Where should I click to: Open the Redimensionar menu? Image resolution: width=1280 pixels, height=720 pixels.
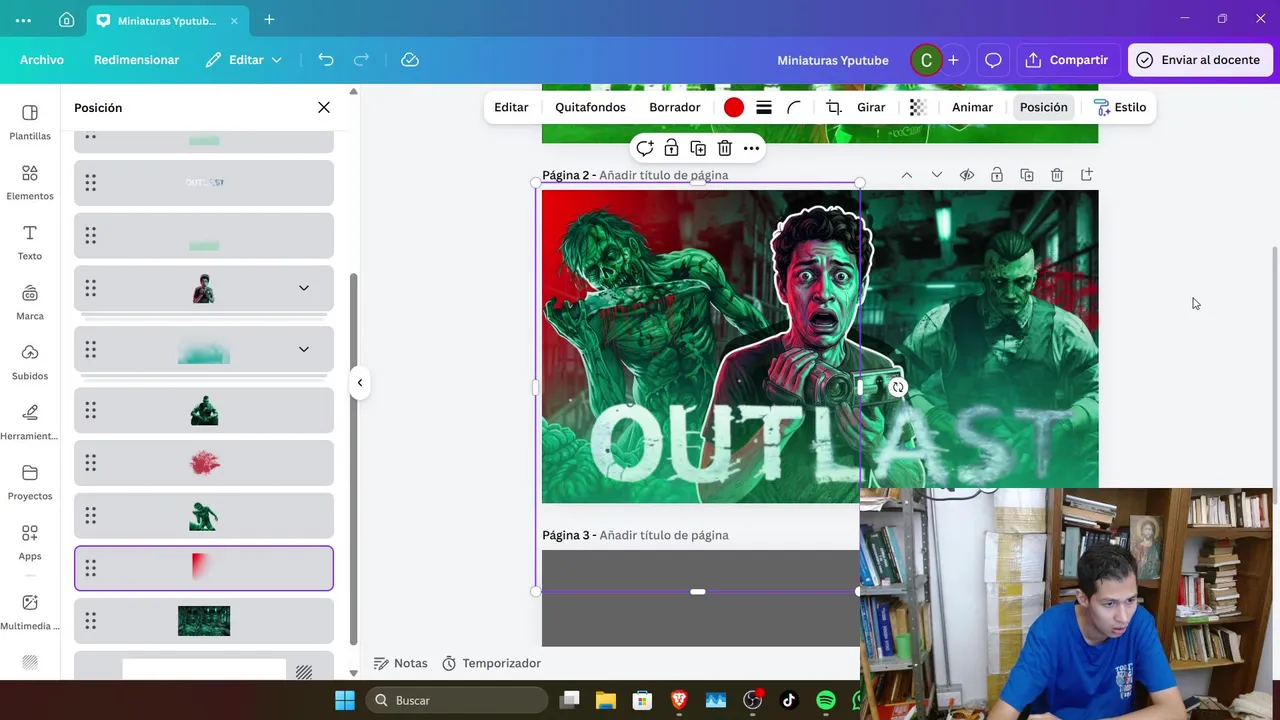point(136,60)
